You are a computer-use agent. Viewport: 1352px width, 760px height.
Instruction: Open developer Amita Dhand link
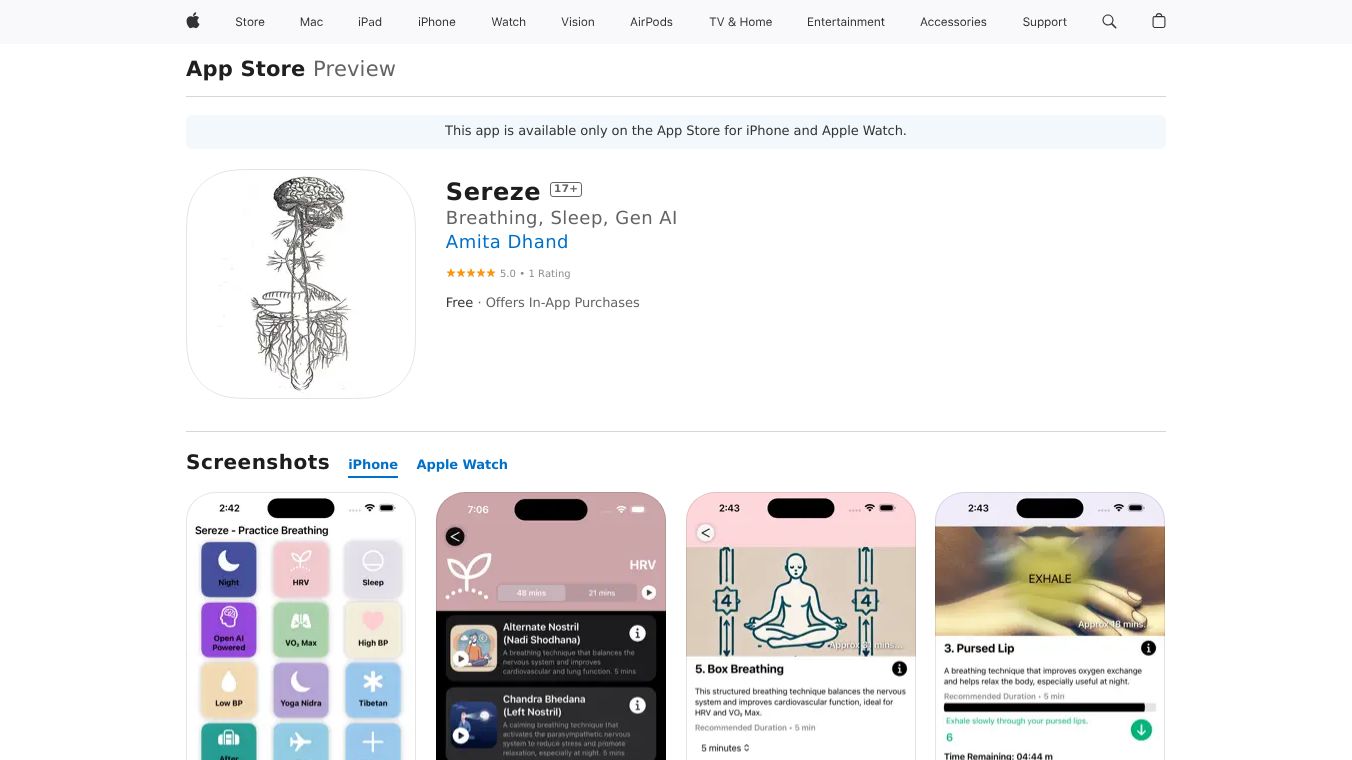(x=507, y=242)
